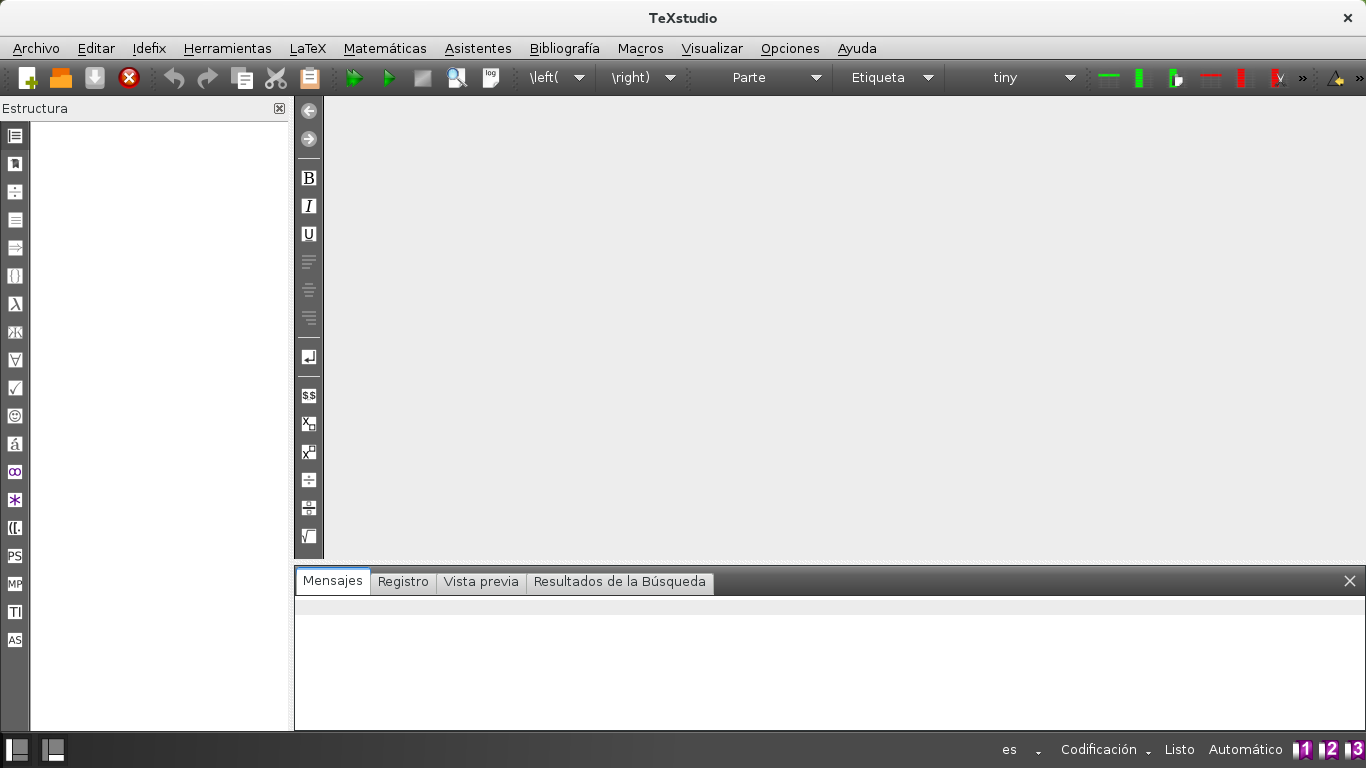Click the triangle with yellow arrow toolbar icon
Screen dimensions: 1366x768
coord(1335,78)
